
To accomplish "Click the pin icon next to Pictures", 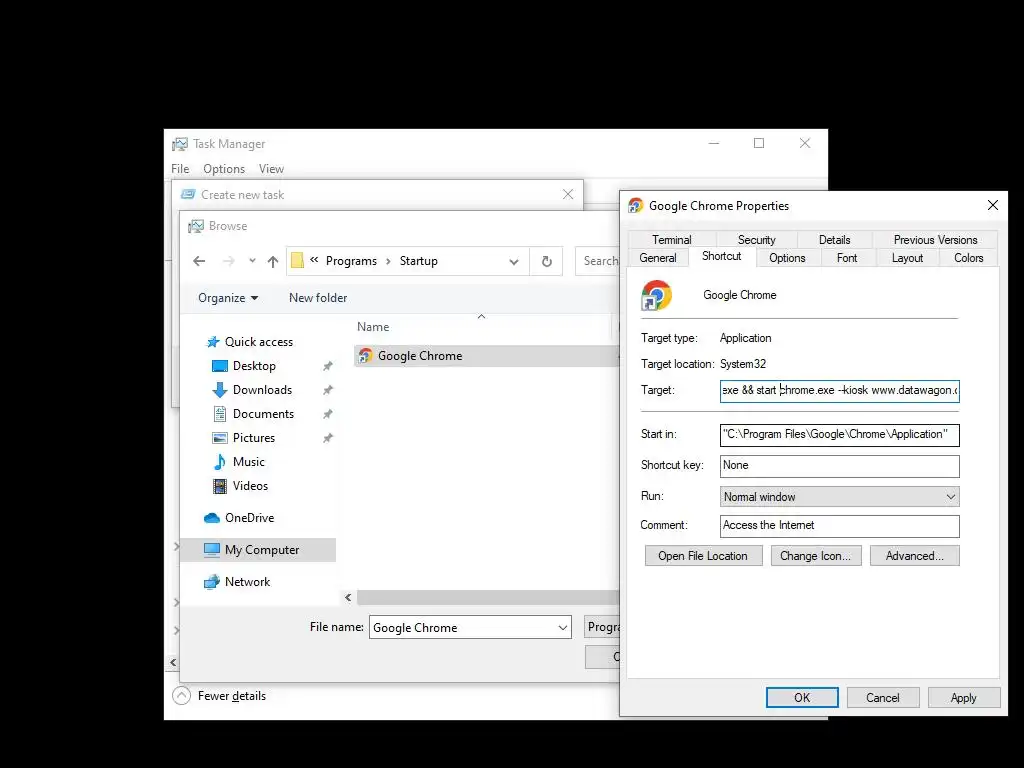I will click(x=328, y=438).
